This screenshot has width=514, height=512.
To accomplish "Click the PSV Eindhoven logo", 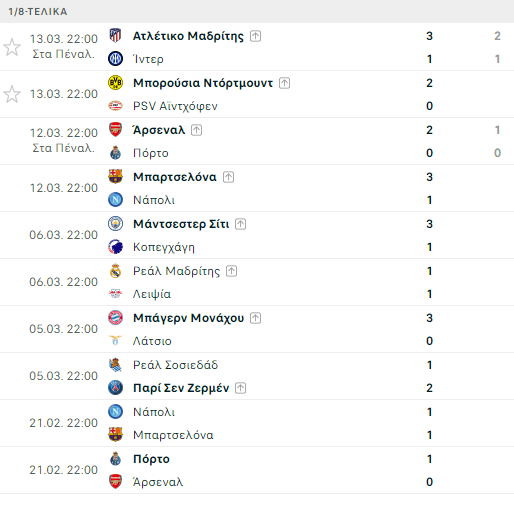I will tap(115, 106).
